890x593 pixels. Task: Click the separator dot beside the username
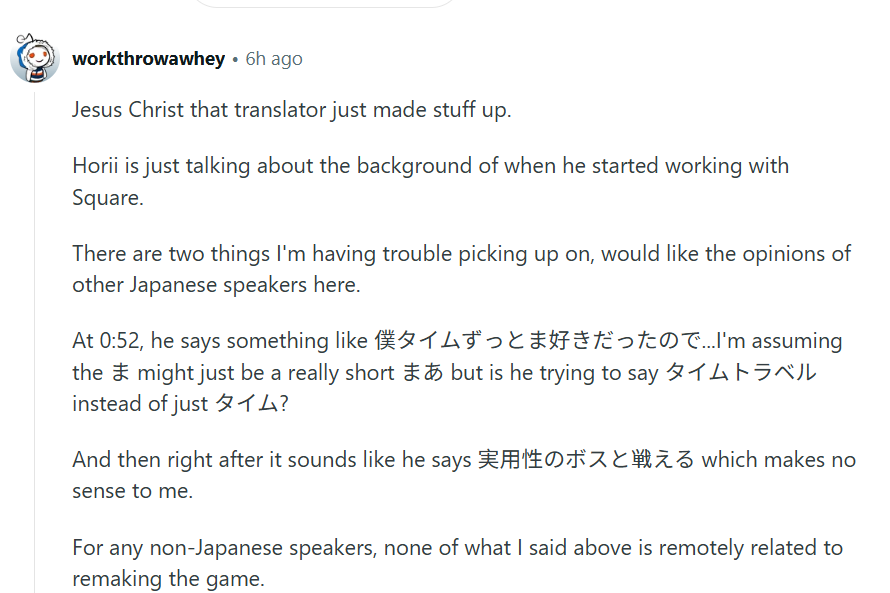point(235,60)
